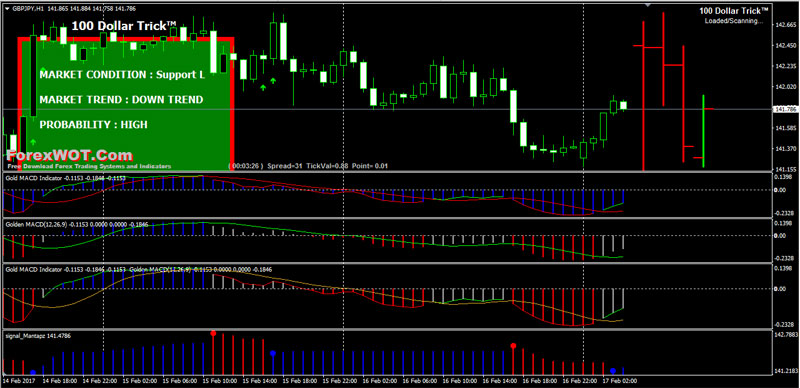This screenshot has height=388, width=800.
Task: Click the blue signal dot near 17 Feb 02:00
Action: point(613,371)
